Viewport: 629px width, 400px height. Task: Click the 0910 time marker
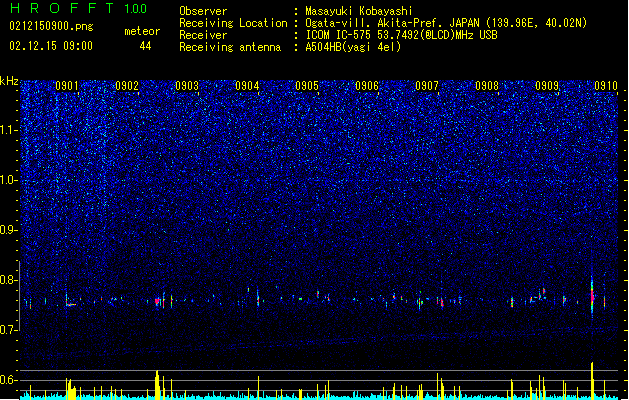[x=606, y=86]
